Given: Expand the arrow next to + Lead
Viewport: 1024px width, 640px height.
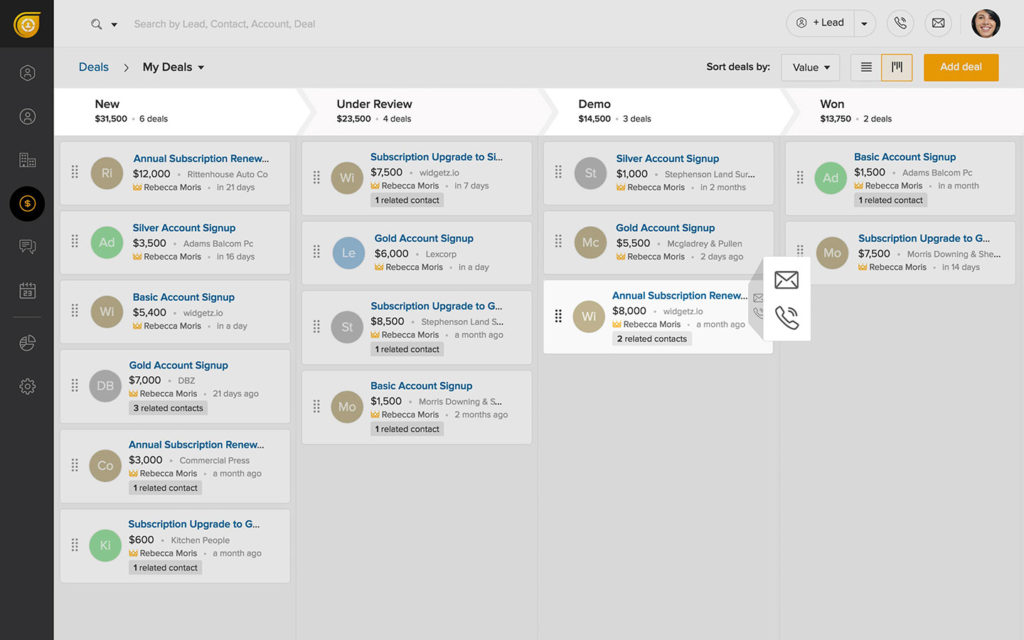Looking at the screenshot, I should [x=863, y=23].
